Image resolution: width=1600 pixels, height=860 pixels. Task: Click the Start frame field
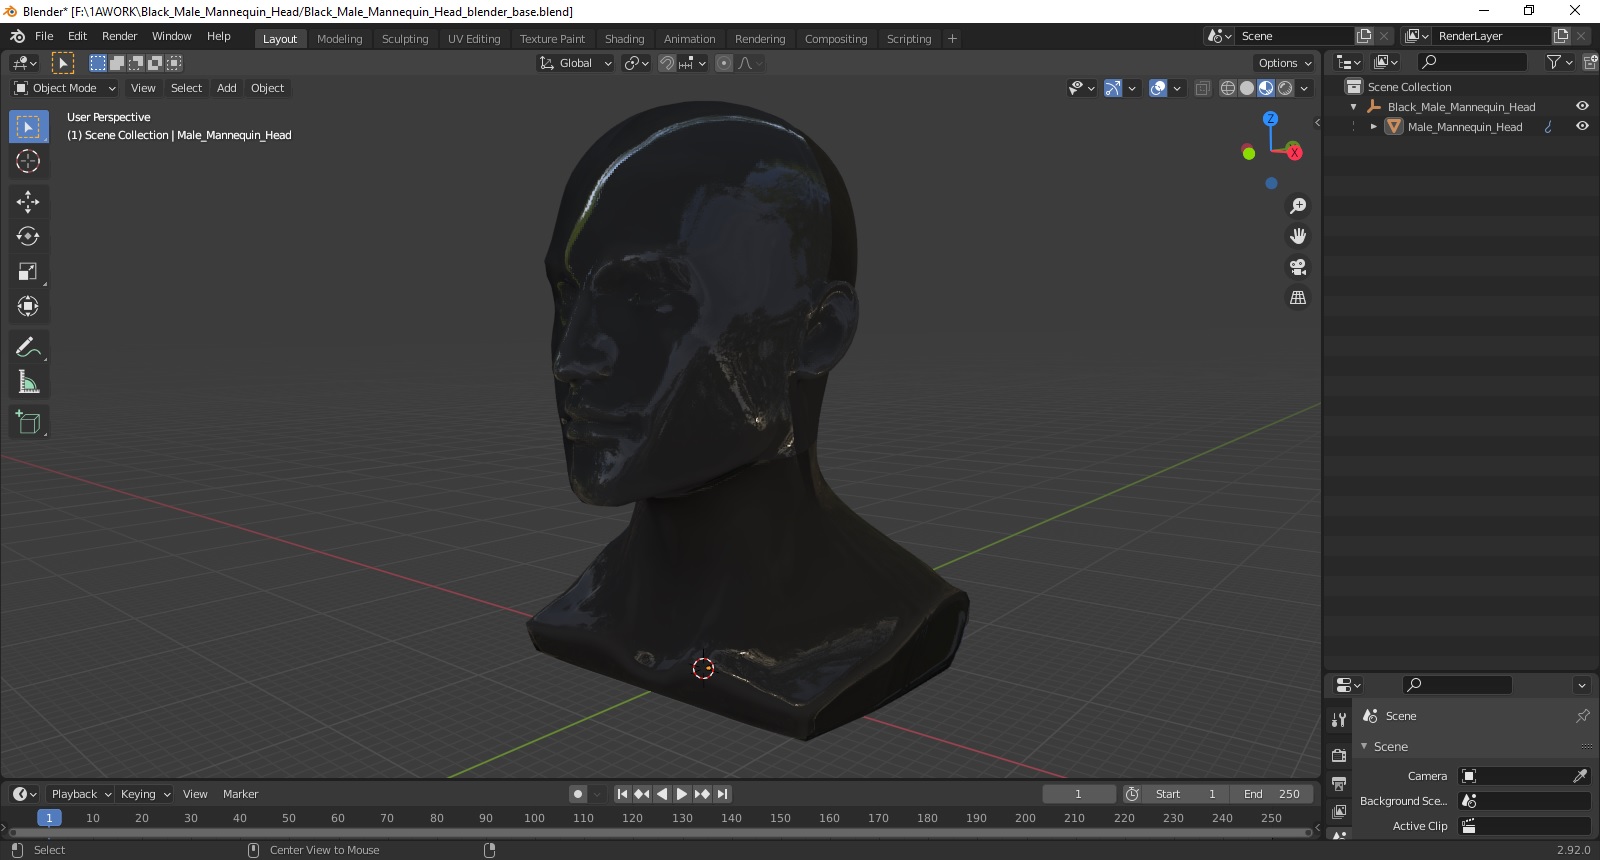pyautogui.click(x=1186, y=794)
